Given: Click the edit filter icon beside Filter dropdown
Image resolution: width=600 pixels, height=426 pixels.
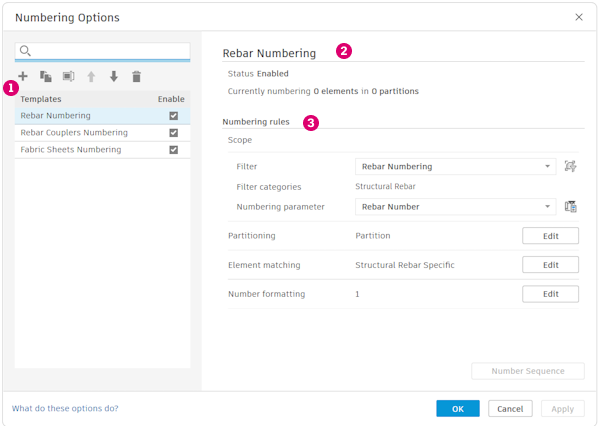Looking at the screenshot, I should [571, 167].
